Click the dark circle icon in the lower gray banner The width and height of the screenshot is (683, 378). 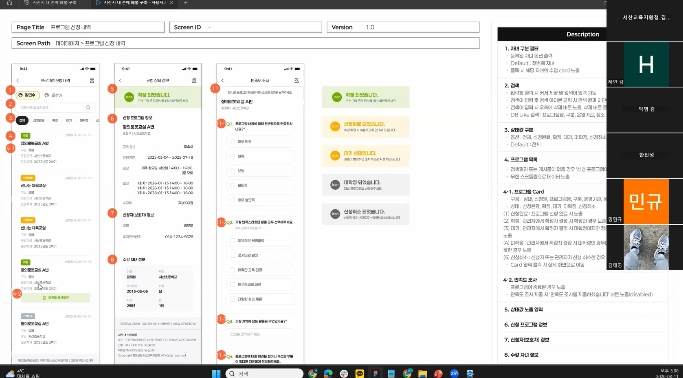click(335, 214)
